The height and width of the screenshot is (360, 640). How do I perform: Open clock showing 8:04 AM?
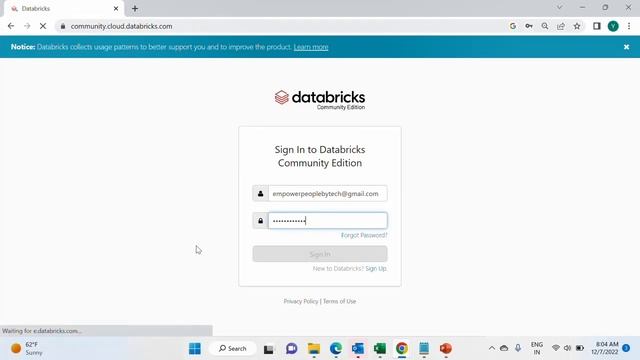pos(604,348)
